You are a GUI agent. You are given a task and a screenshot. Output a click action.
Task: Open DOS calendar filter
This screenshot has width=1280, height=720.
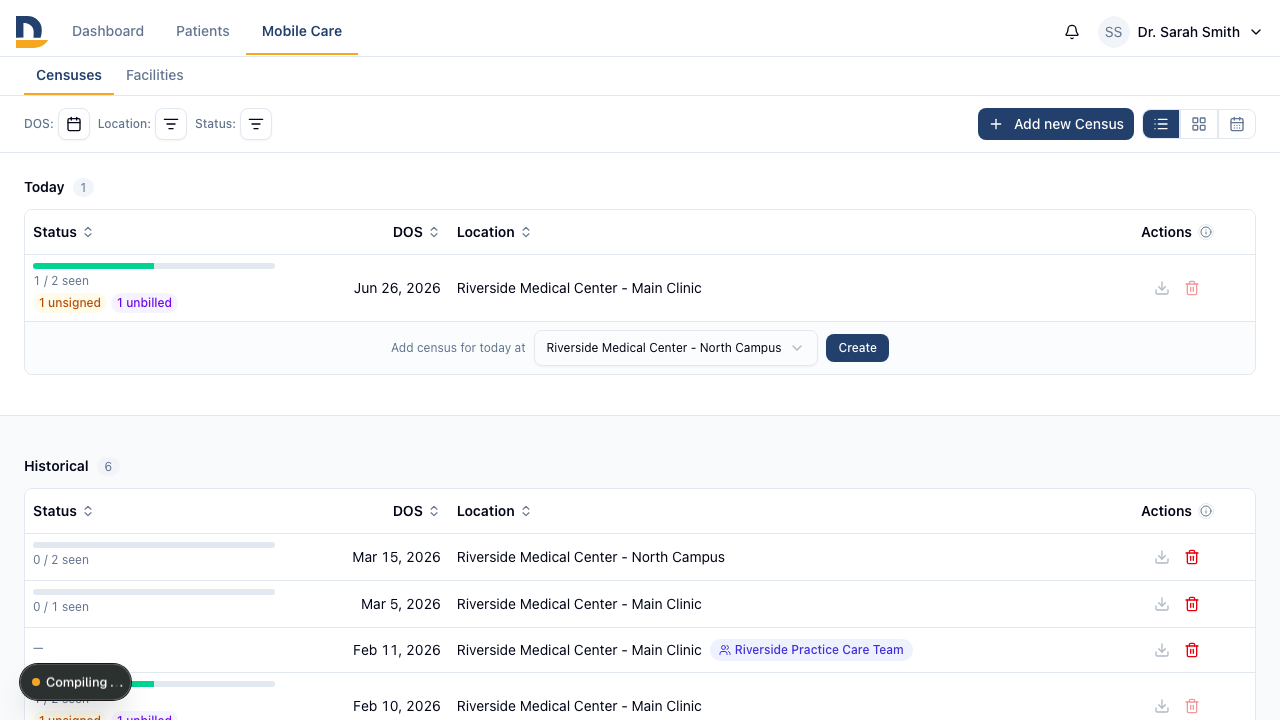tap(74, 124)
